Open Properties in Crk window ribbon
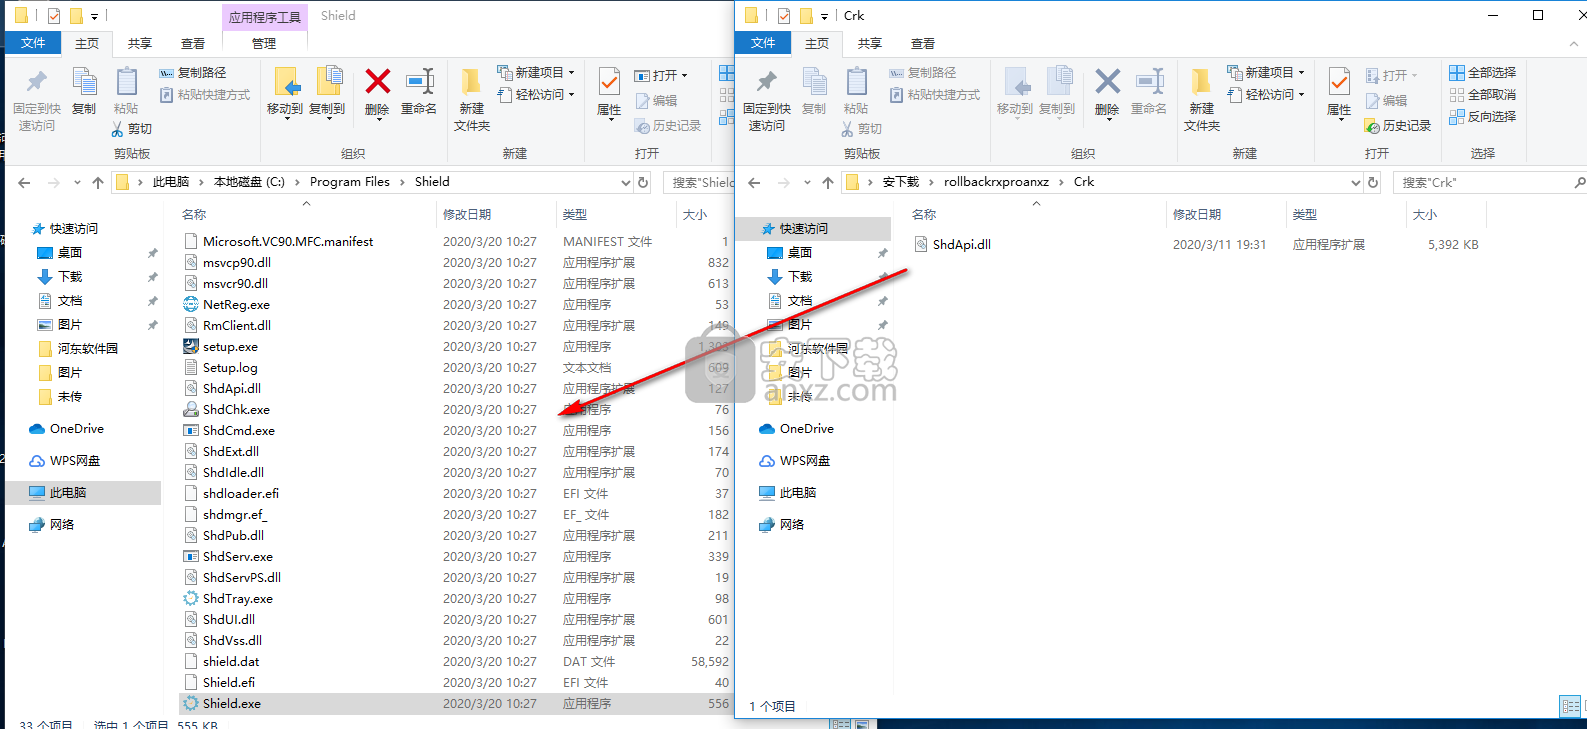The image size is (1587, 729). pos(1339,94)
